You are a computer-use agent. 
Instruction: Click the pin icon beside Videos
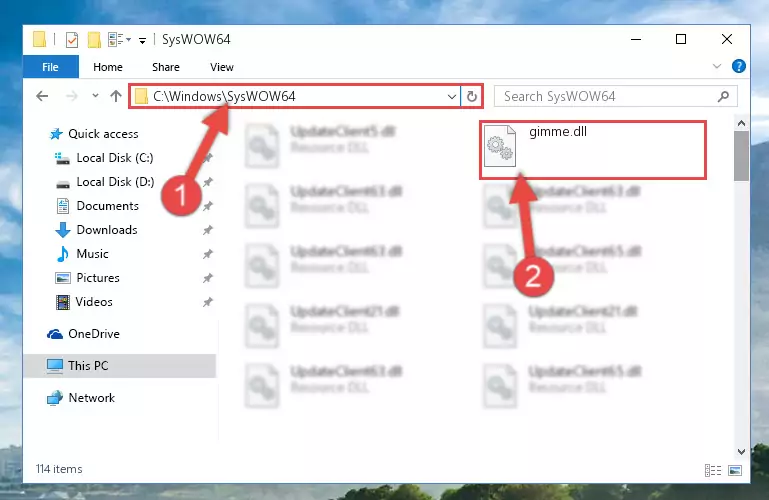[x=208, y=302]
